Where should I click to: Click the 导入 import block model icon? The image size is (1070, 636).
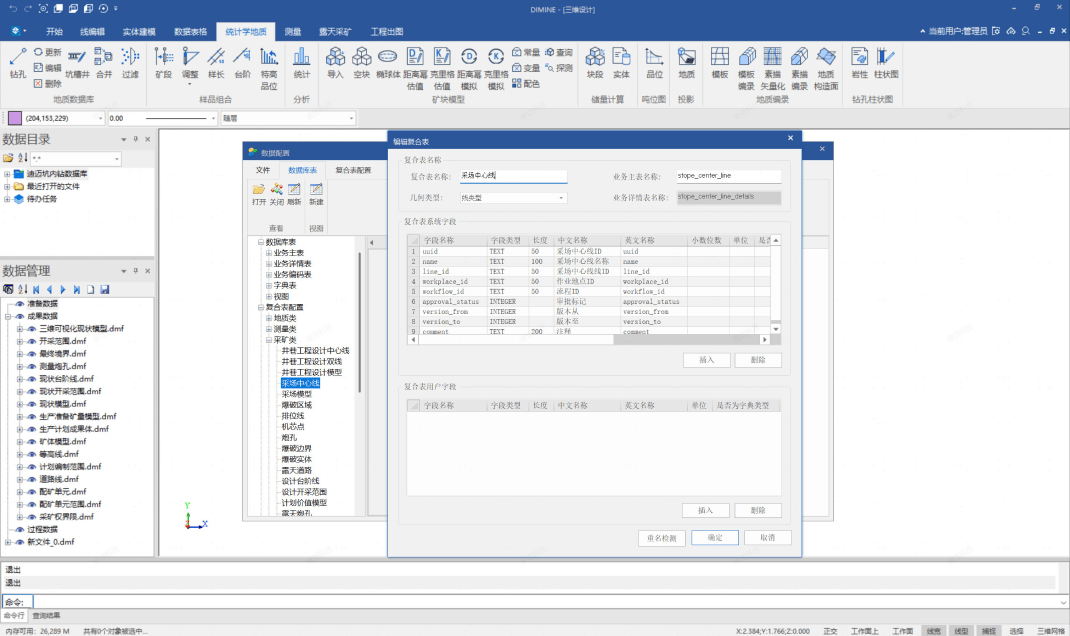pos(335,63)
